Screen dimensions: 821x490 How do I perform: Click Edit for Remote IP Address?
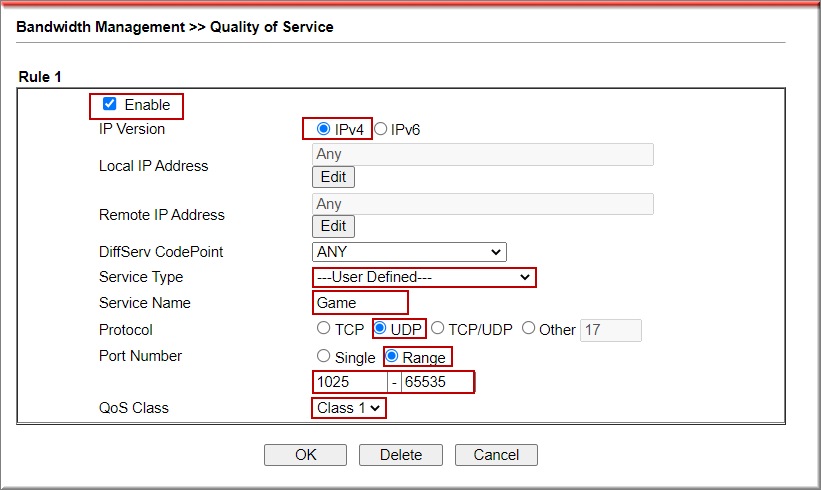333,226
